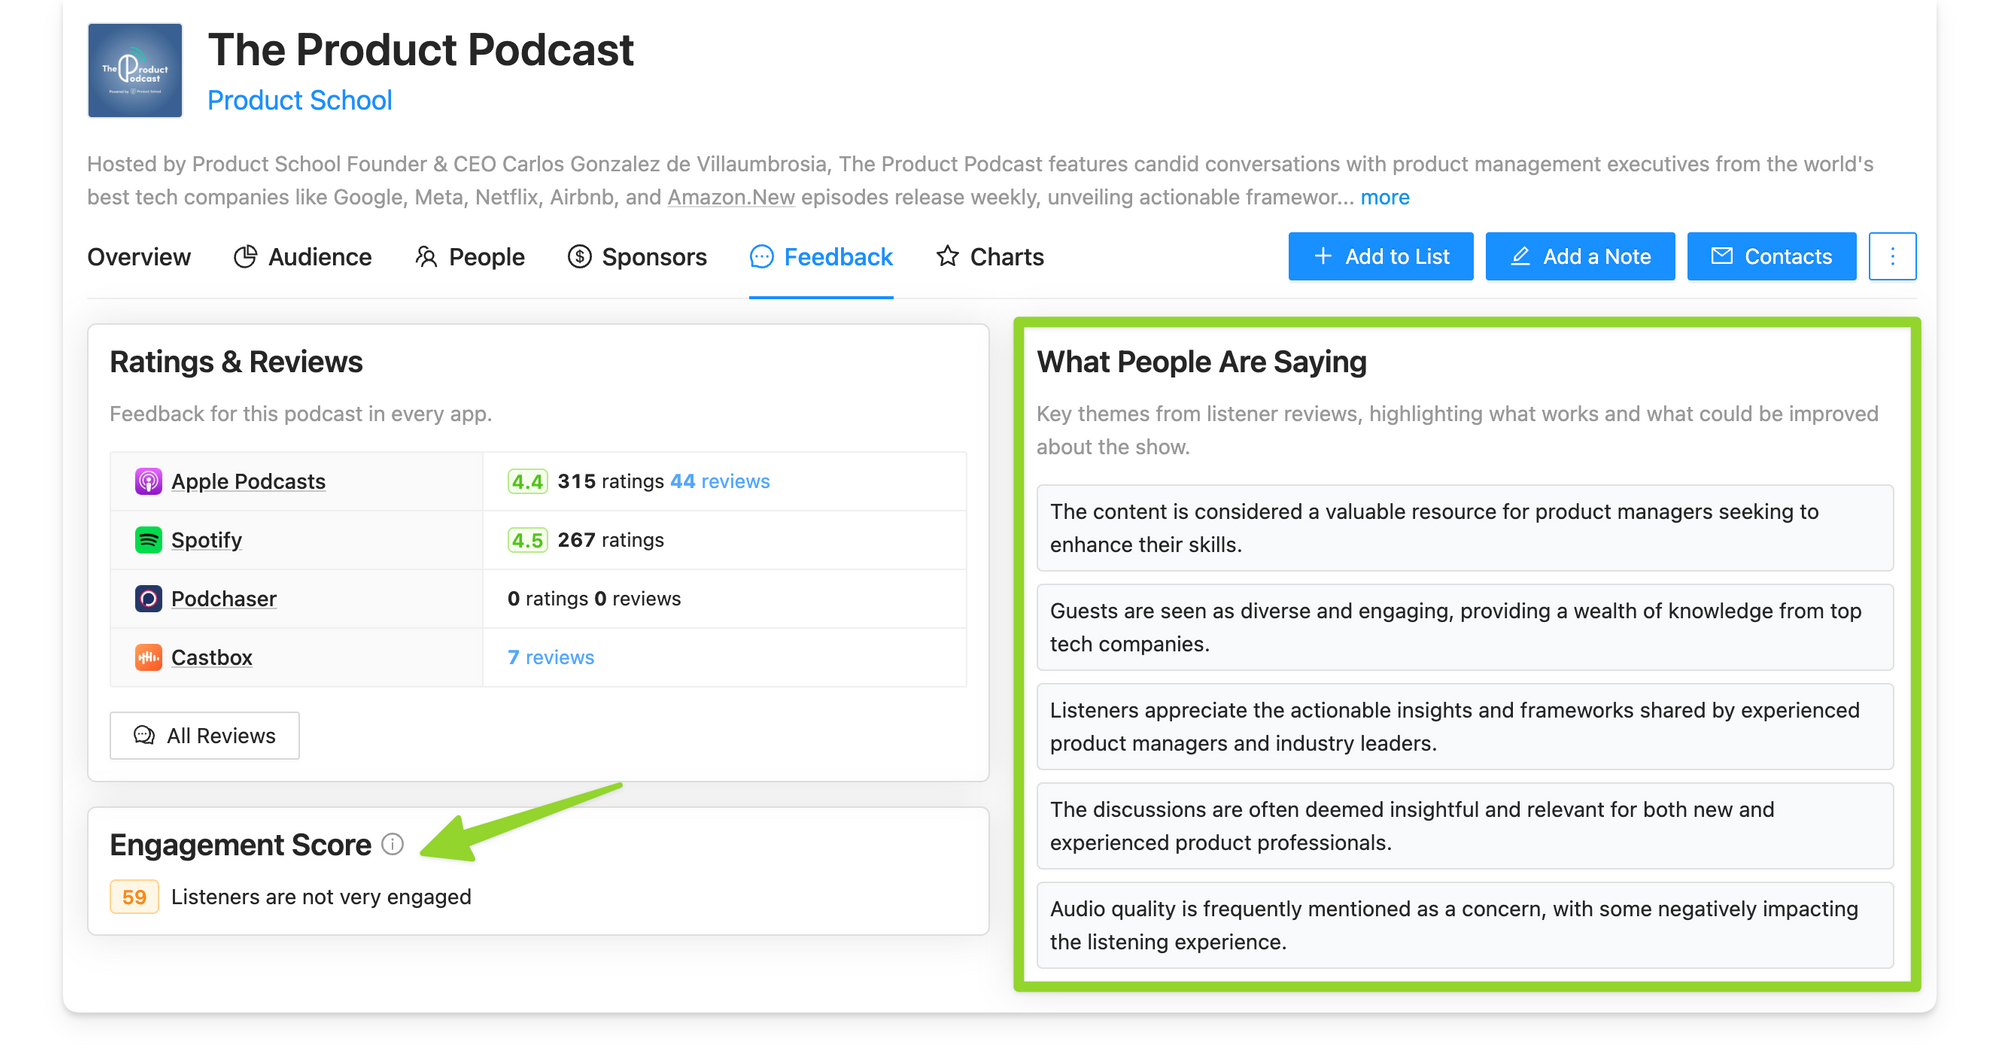Switch to the Sponsors tab
The width and height of the screenshot is (2000, 1050).
(x=637, y=257)
